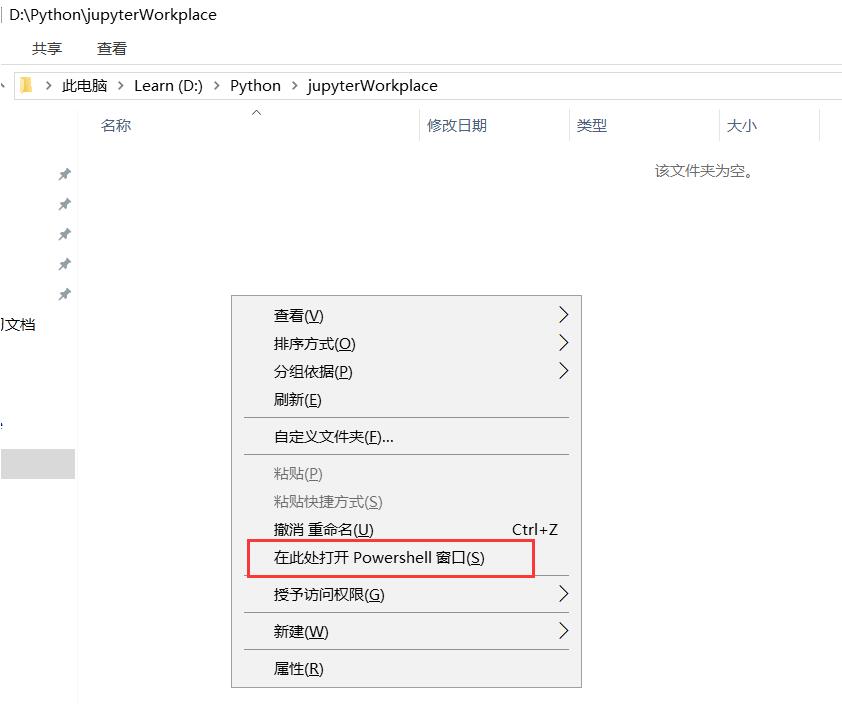The height and width of the screenshot is (712, 842).
Task: Click the sort arrow above 名称 column
Action: coord(256,112)
